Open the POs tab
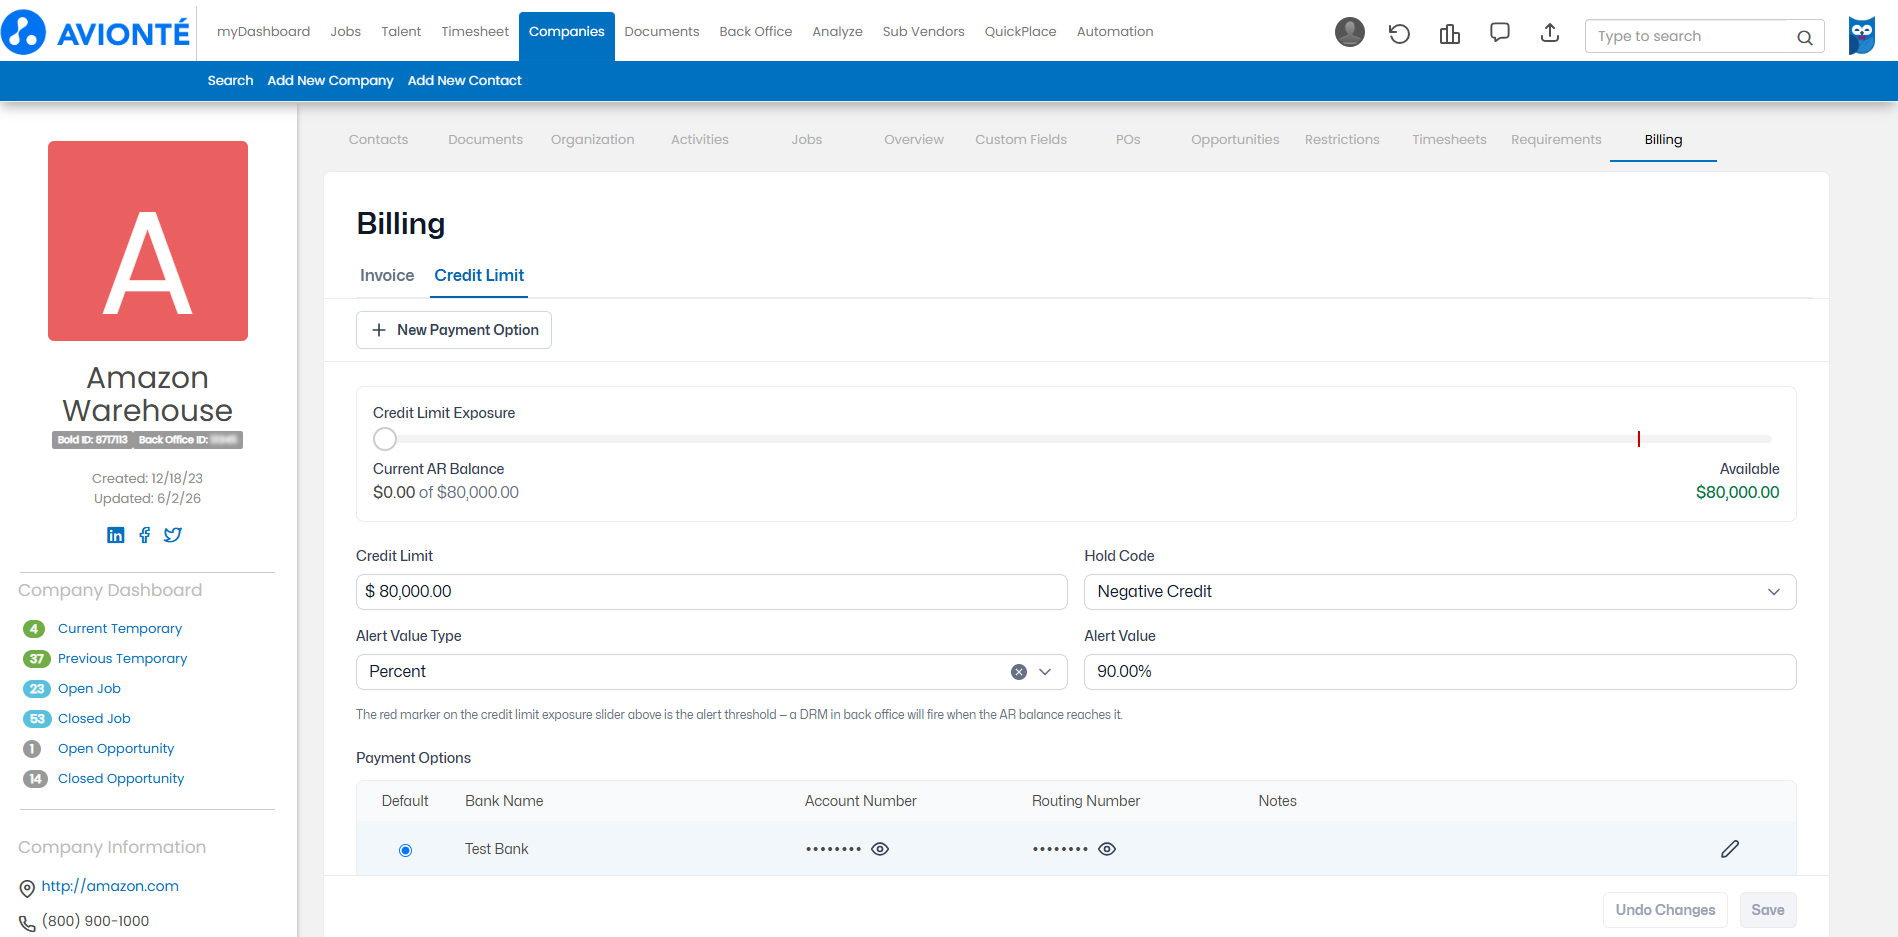The width and height of the screenshot is (1898, 937). [1128, 140]
